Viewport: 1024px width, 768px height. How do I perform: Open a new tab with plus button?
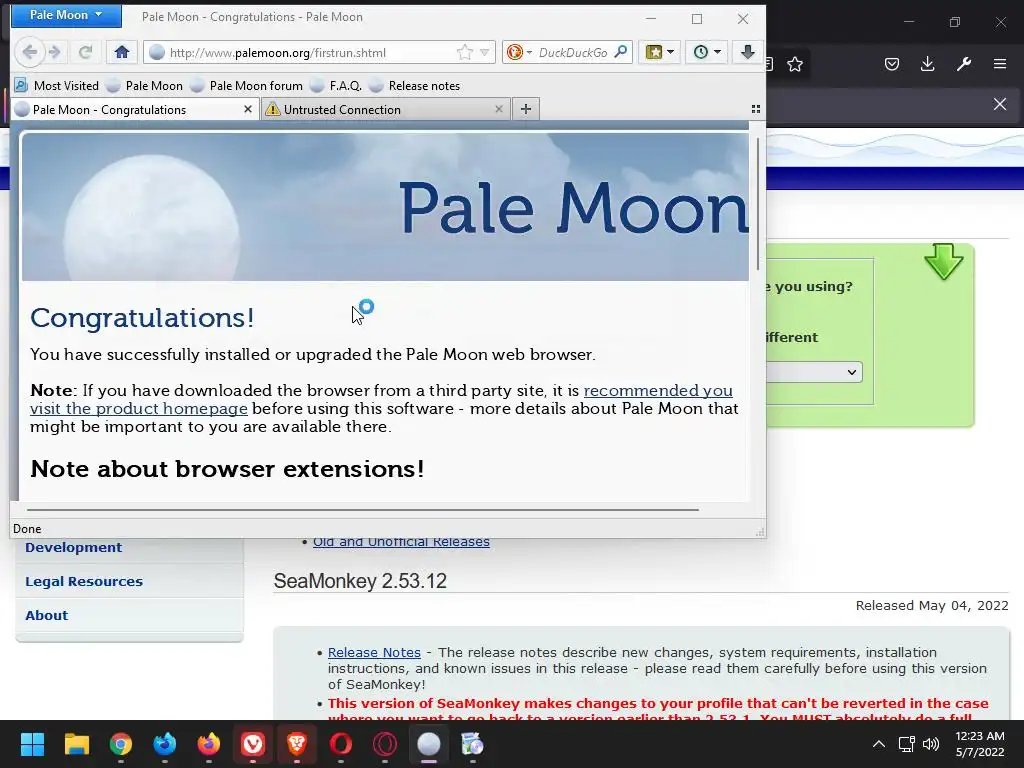[x=526, y=109]
